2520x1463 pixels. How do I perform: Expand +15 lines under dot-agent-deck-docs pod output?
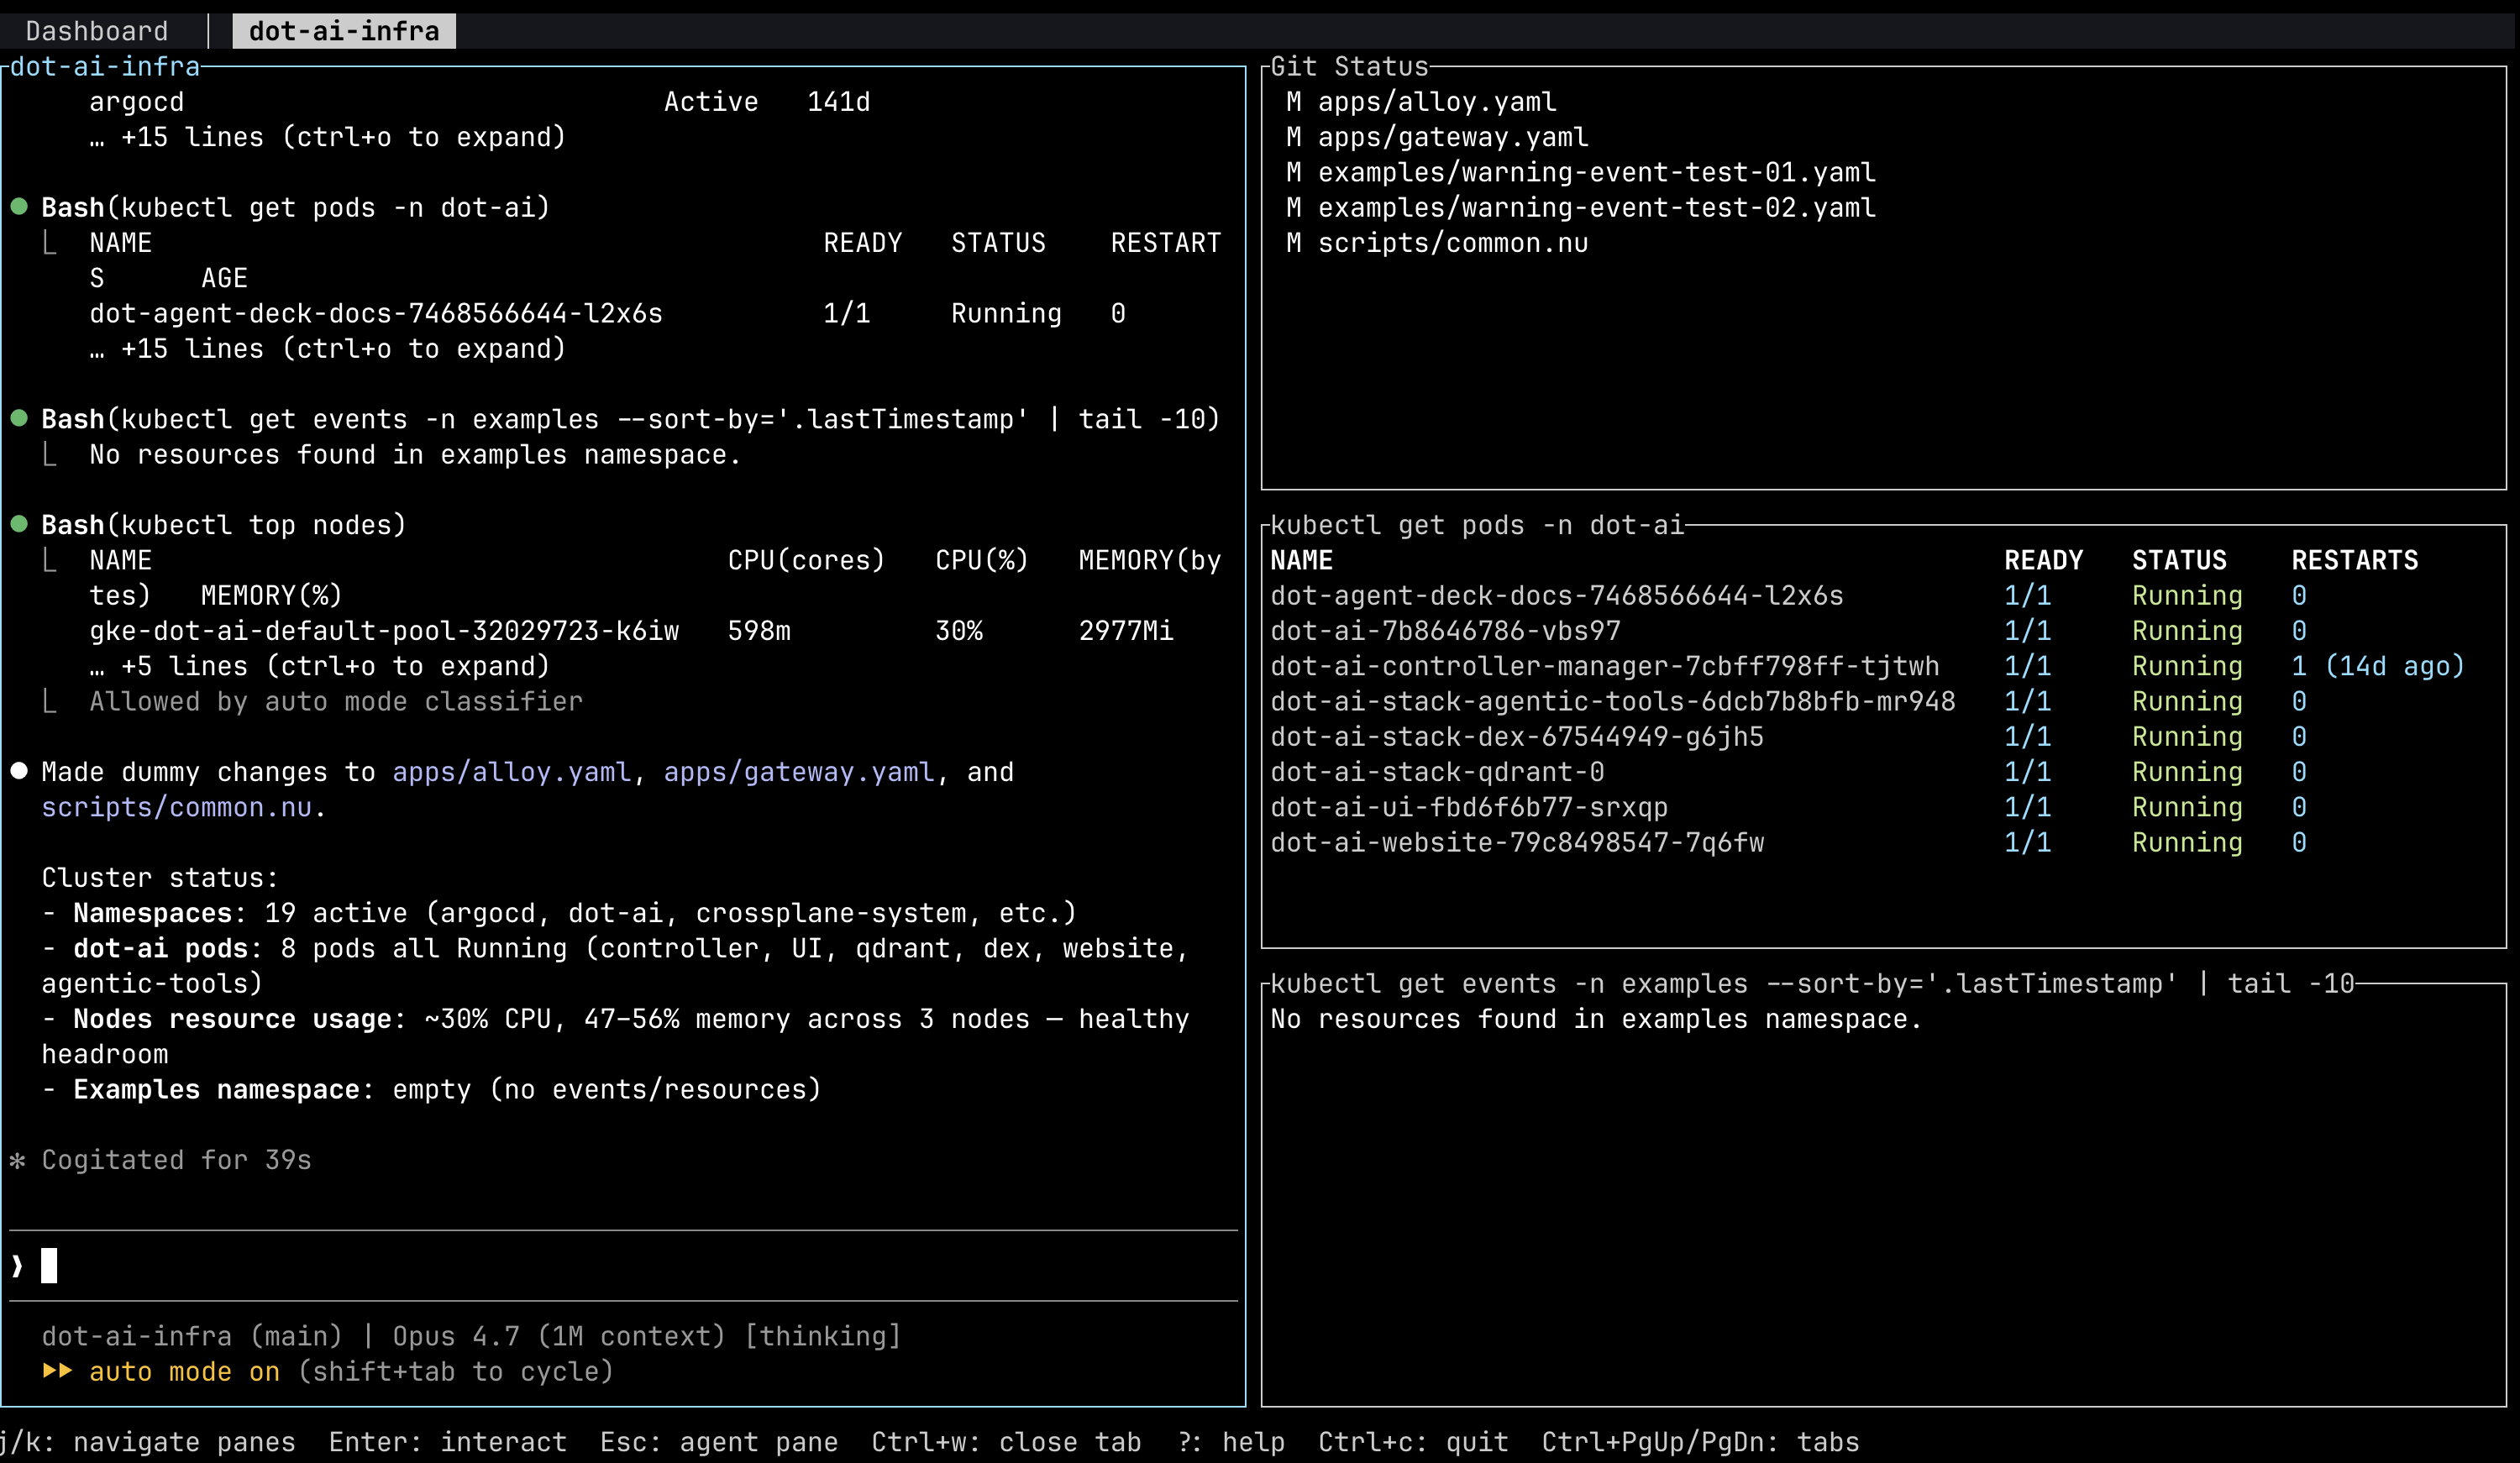tap(327, 349)
